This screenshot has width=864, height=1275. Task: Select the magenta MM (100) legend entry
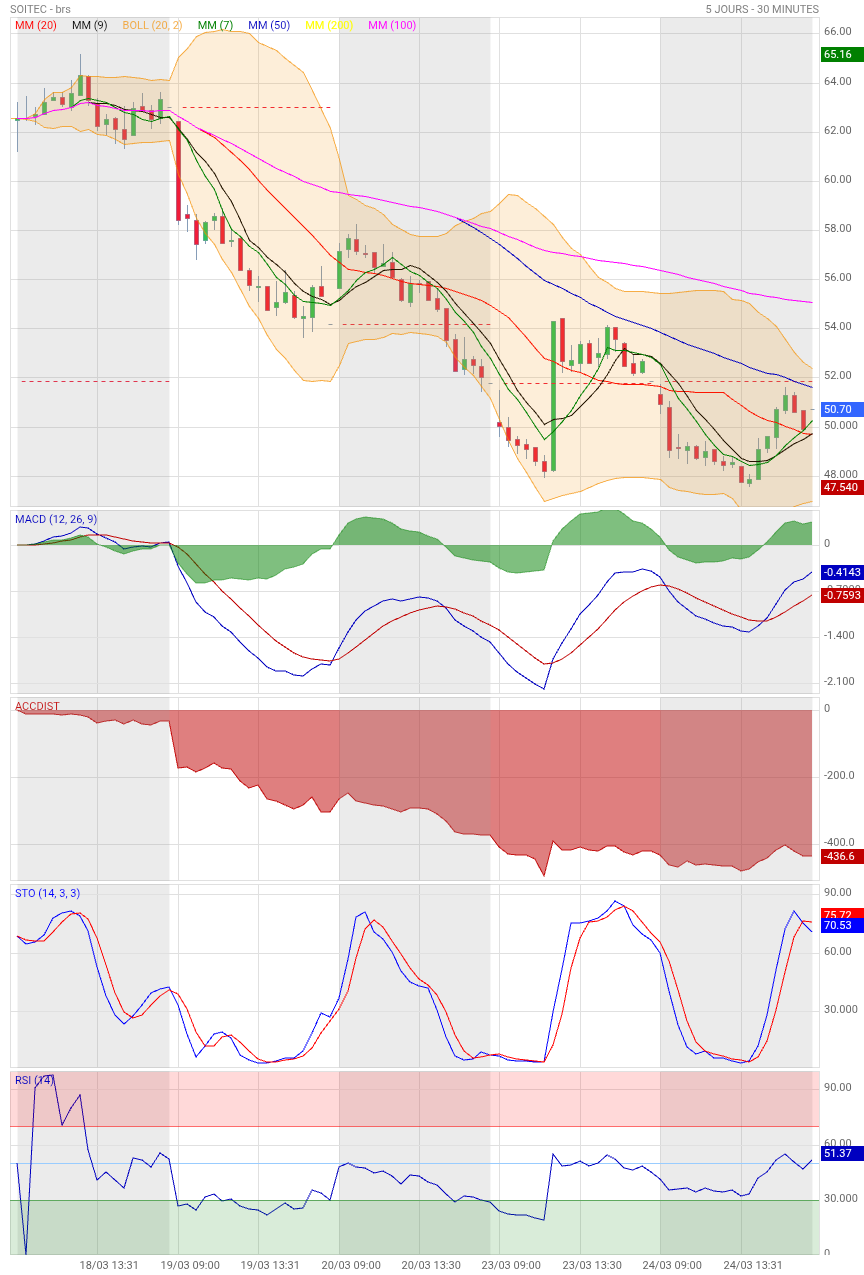tap(392, 25)
